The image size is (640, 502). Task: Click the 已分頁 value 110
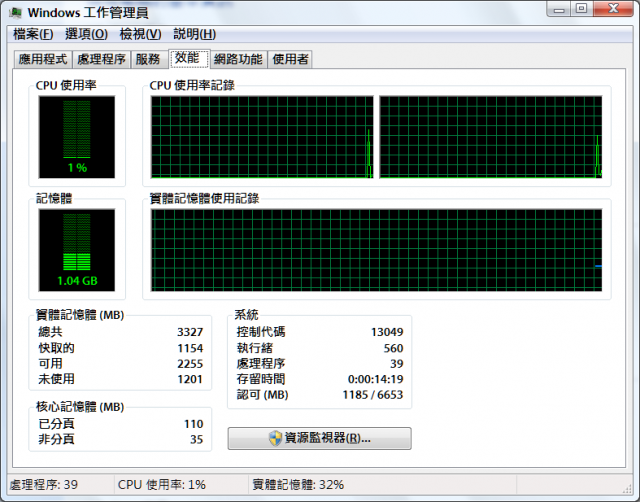click(193, 424)
